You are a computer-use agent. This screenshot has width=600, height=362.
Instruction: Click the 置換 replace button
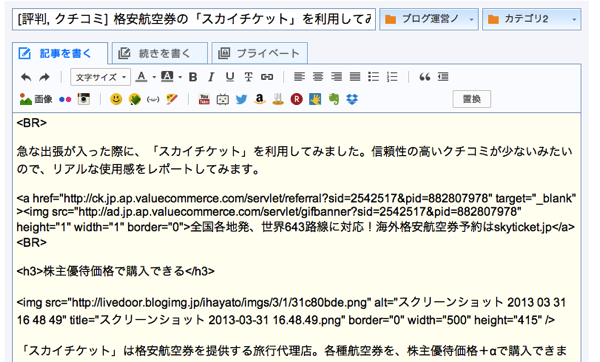tap(471, 99)
